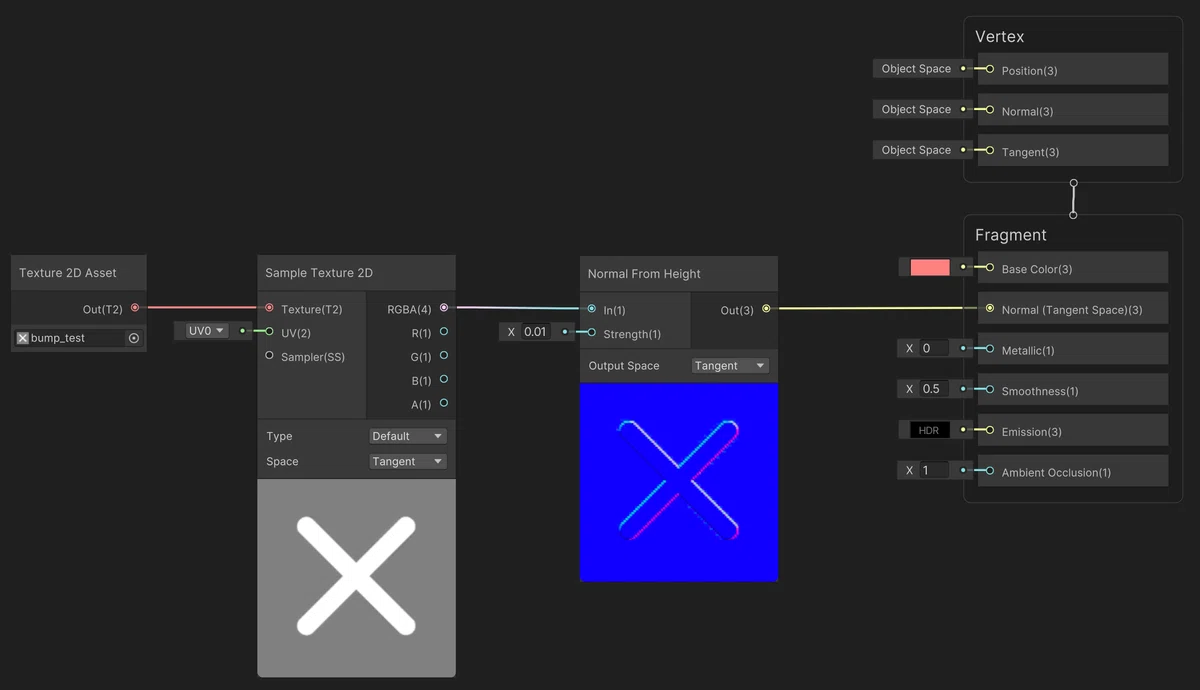Click the bump_test texture field
Viewport: 1200px width, 690px height.
(x=79, y=338)
